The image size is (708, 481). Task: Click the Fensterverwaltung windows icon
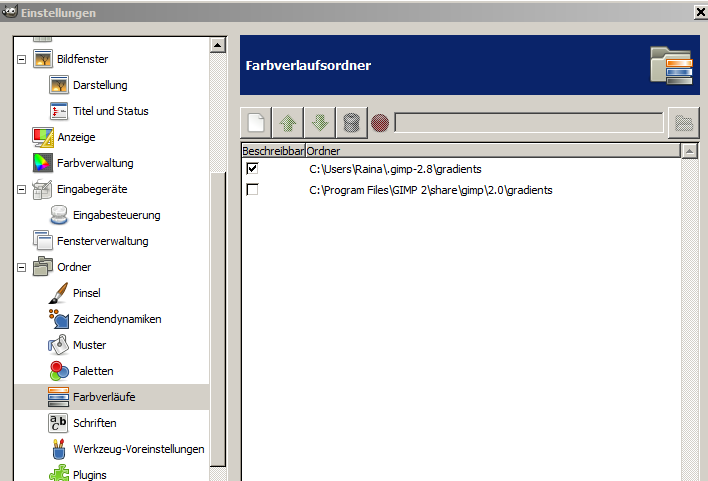(43, 241)
